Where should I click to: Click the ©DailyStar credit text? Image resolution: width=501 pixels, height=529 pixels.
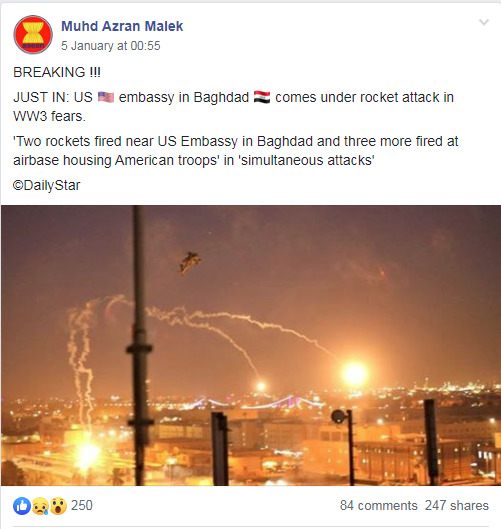[47, 185]
